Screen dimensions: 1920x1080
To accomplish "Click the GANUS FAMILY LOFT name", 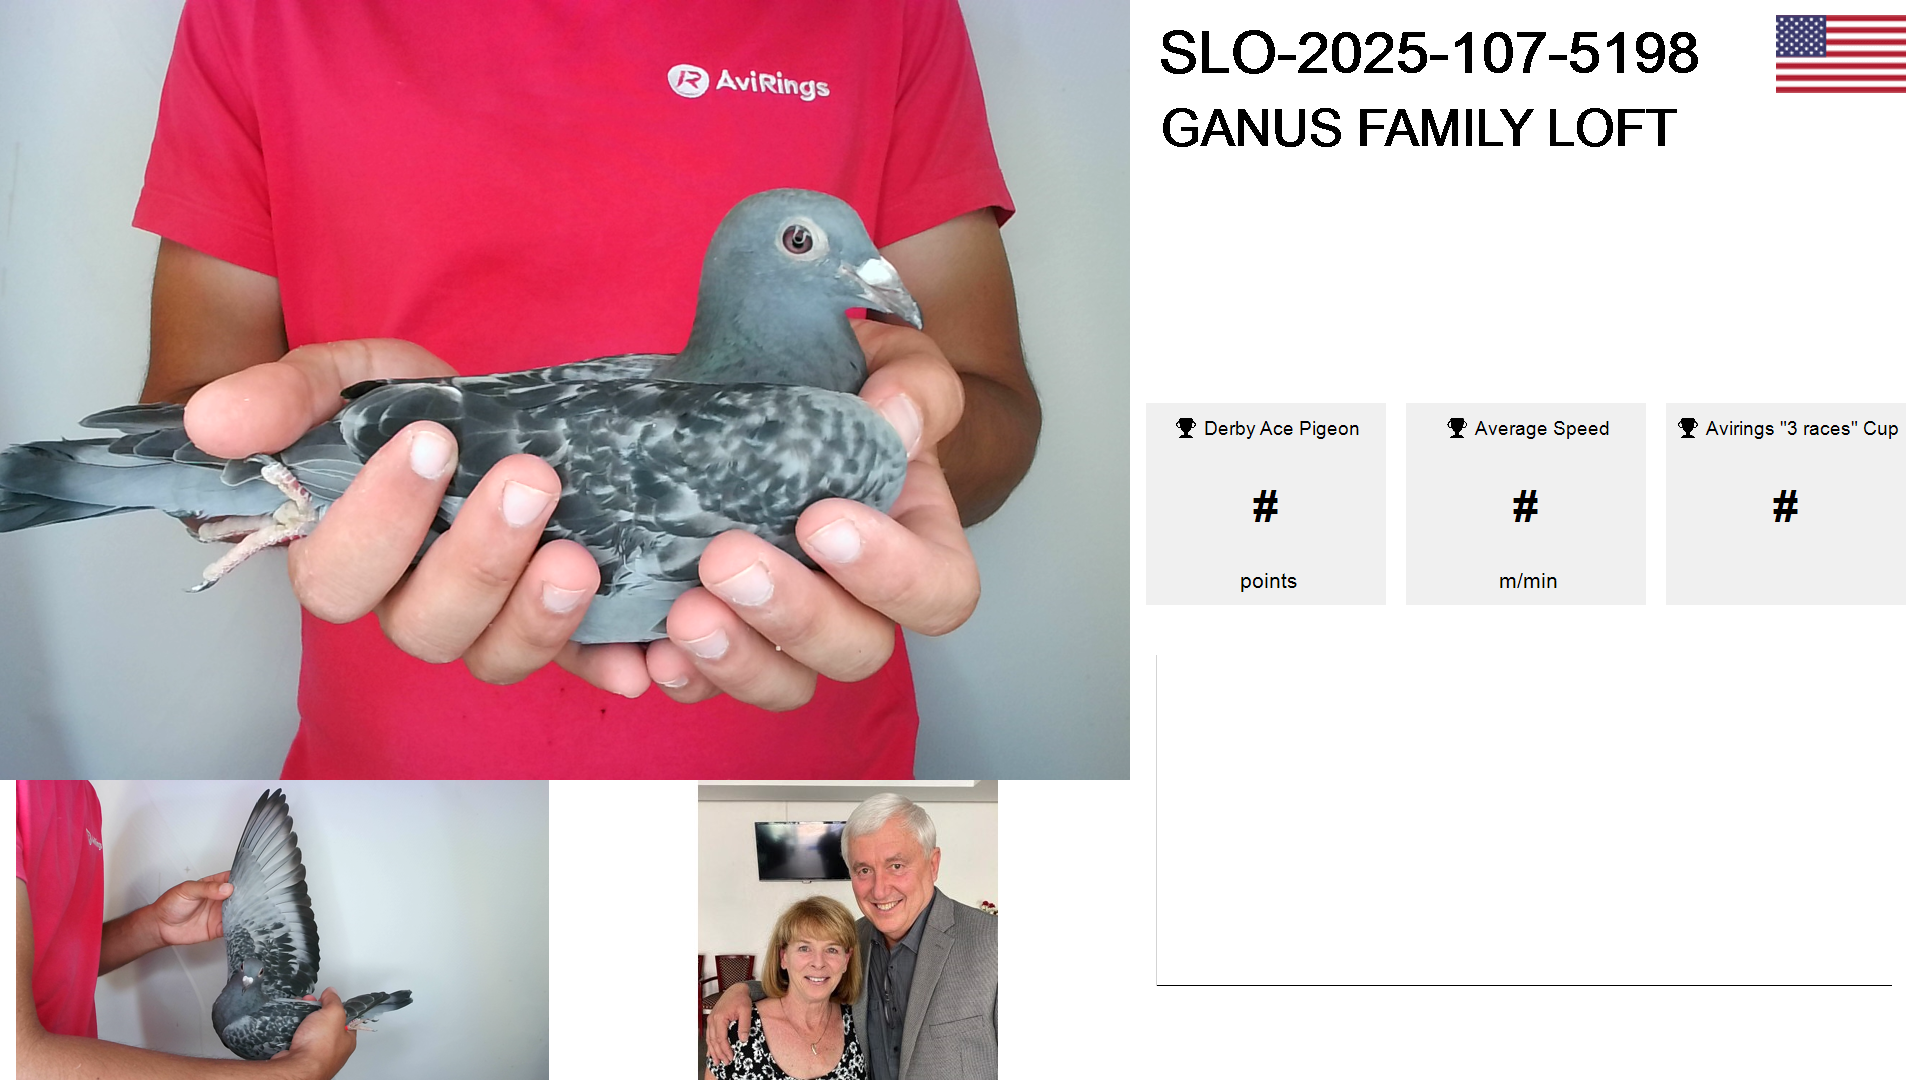I will [1418, 128].
